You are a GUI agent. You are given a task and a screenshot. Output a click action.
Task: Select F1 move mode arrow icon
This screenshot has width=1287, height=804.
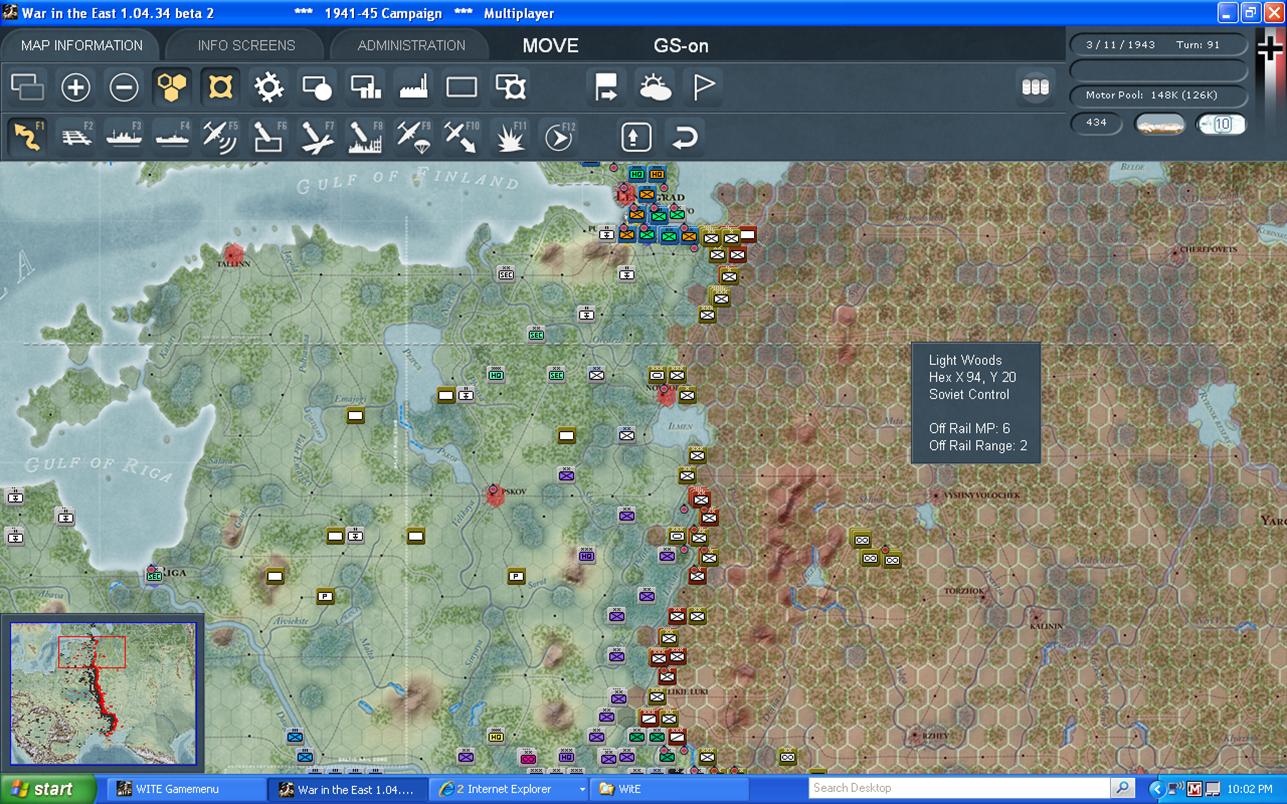27,136
